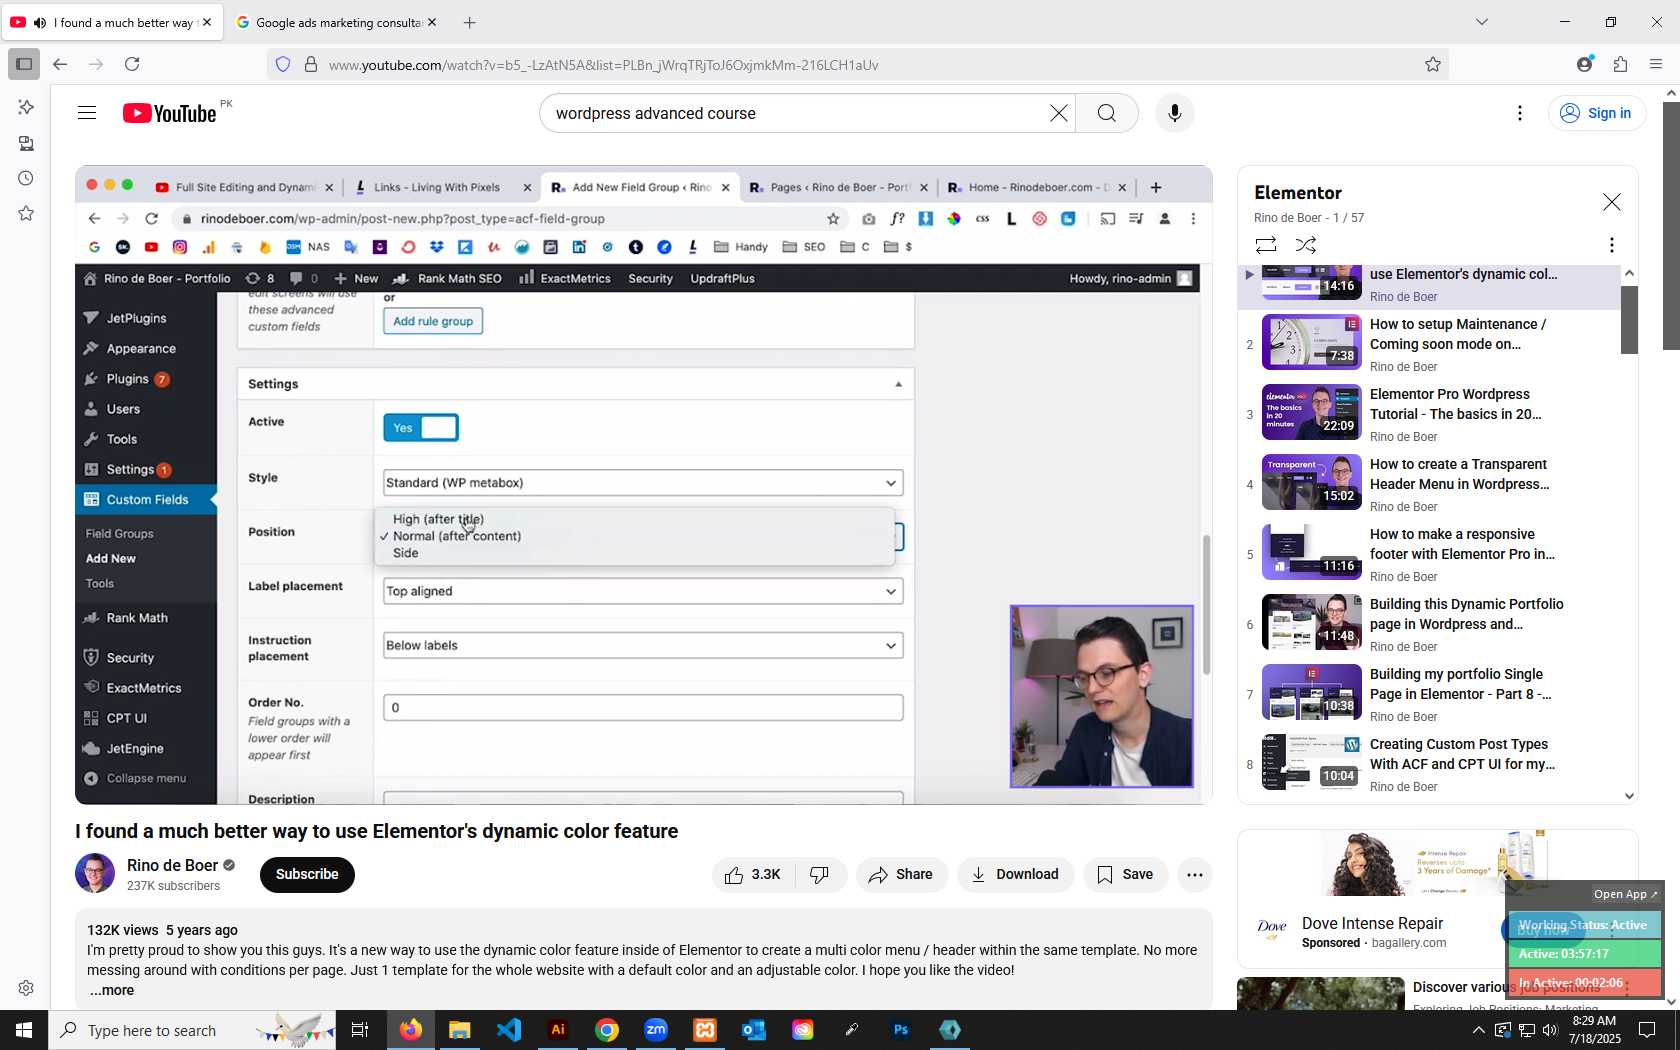The width and height of the screenshot is (1680, 1050).
Task: Open sidebar customize settings gear
Action: pyautogui.click(x=26, y=988)
